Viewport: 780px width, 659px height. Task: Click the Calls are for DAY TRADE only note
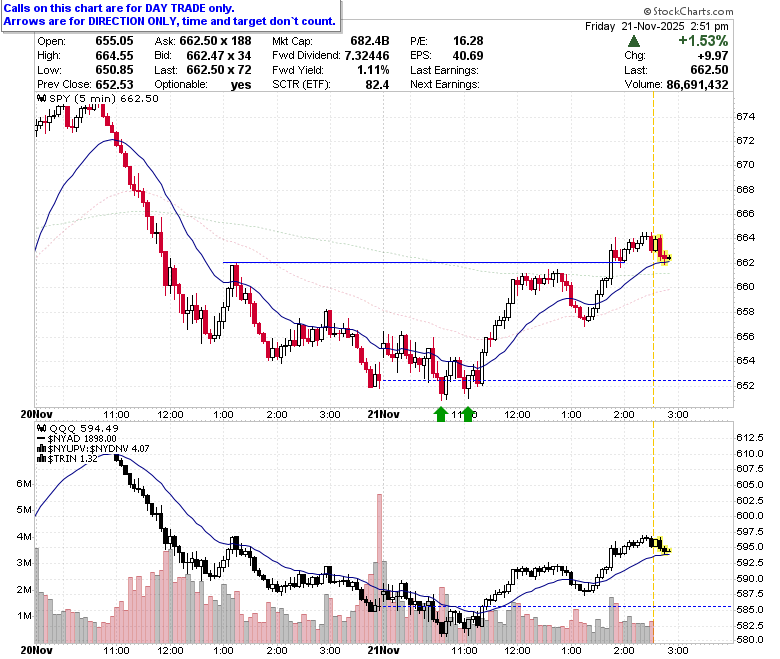click(x=119, y=8)
